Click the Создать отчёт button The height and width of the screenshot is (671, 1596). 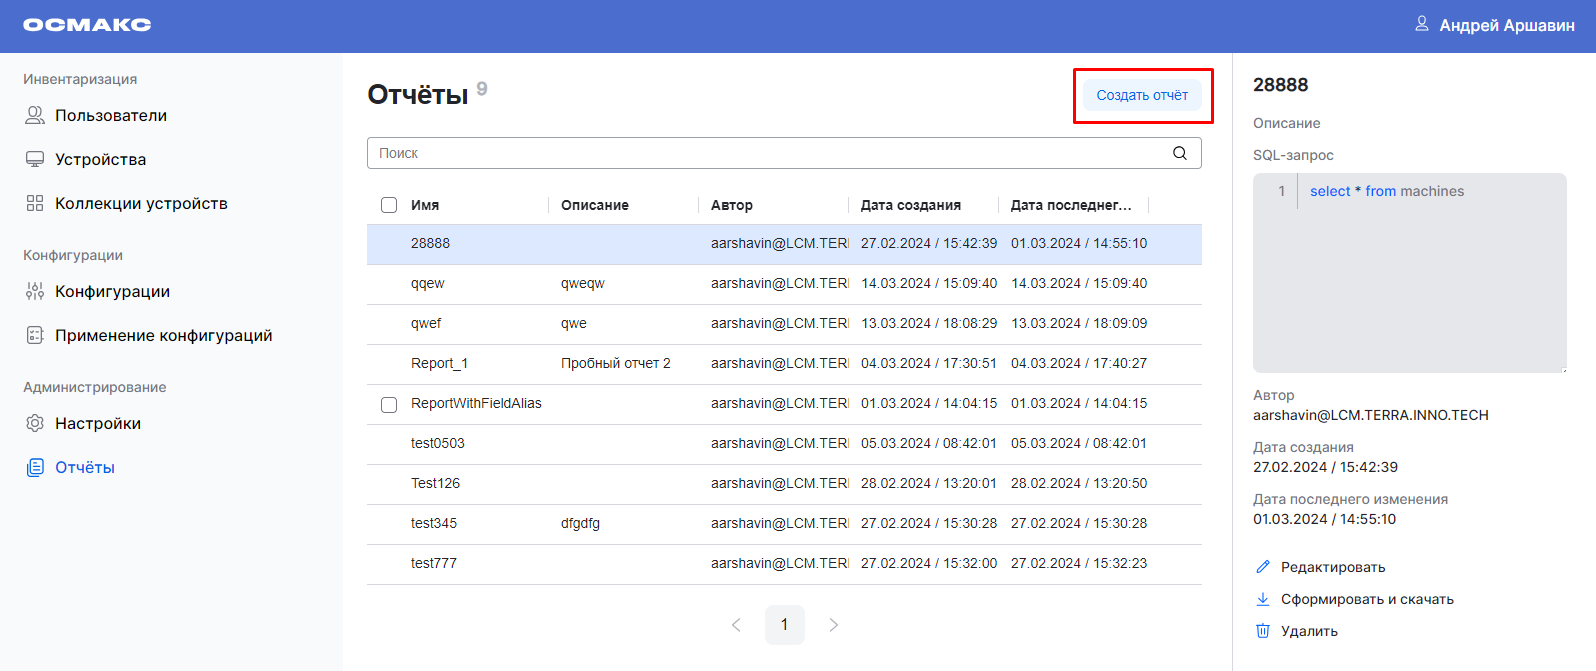[1142, 96]
